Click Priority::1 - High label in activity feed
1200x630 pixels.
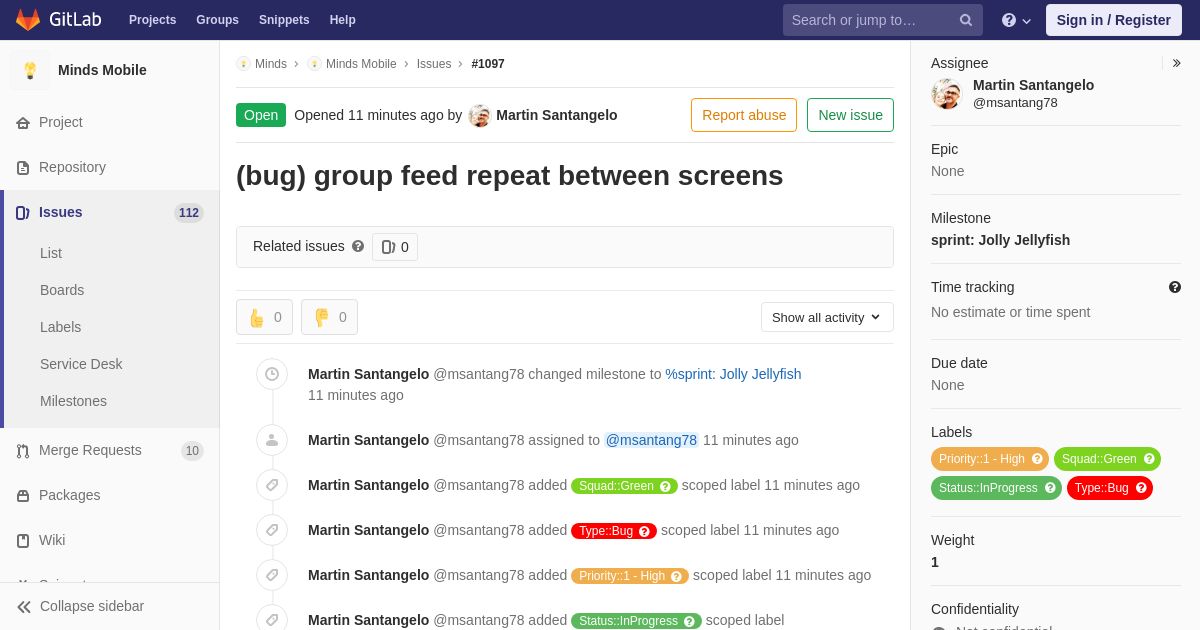(x=630, y=576)
